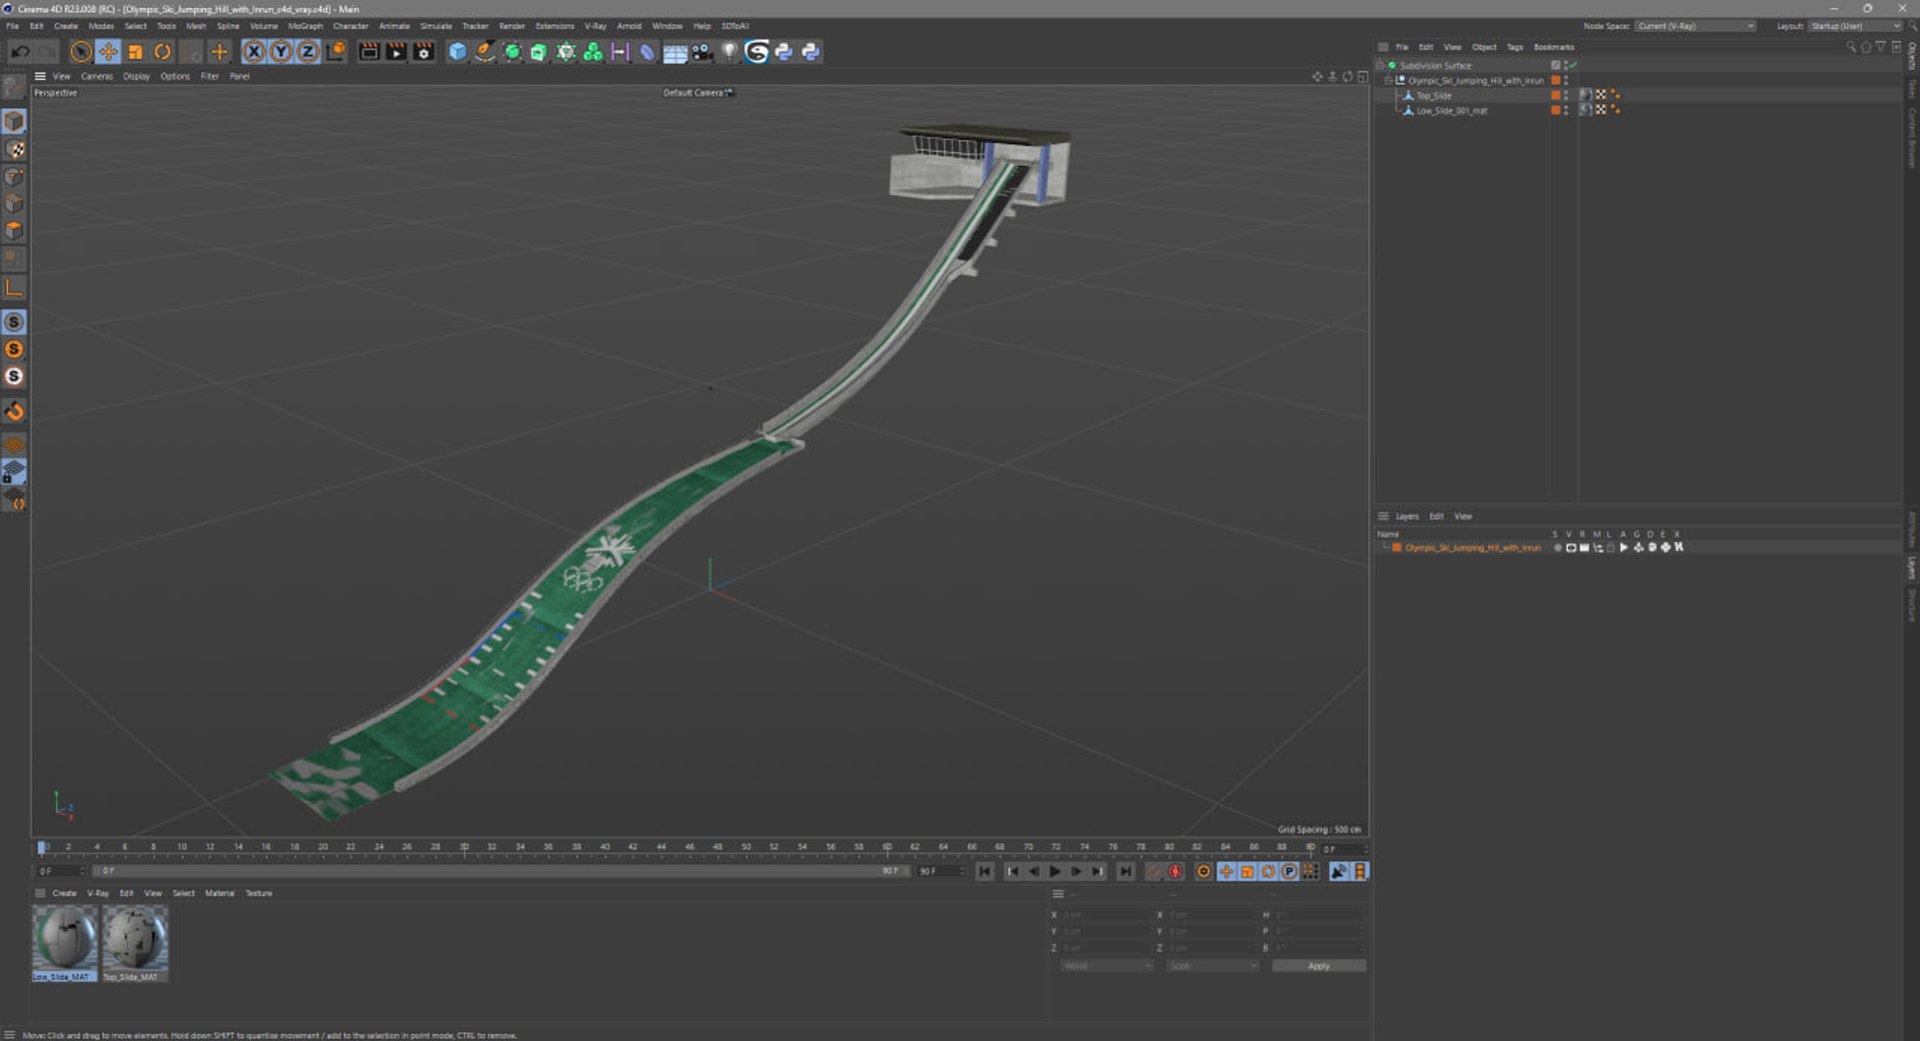The width and height of the screenshot is (1920, 1041).
Task: Go to start of animation
Action: (x=985, y=872)
